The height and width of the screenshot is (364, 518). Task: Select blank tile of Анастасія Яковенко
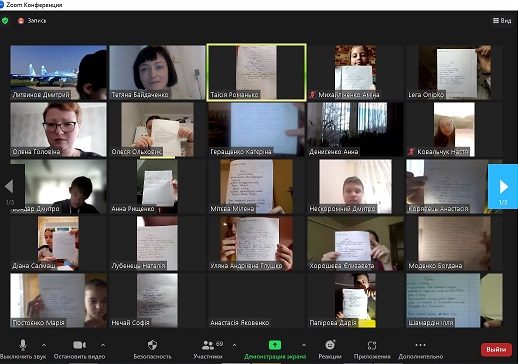pos(256,300)
